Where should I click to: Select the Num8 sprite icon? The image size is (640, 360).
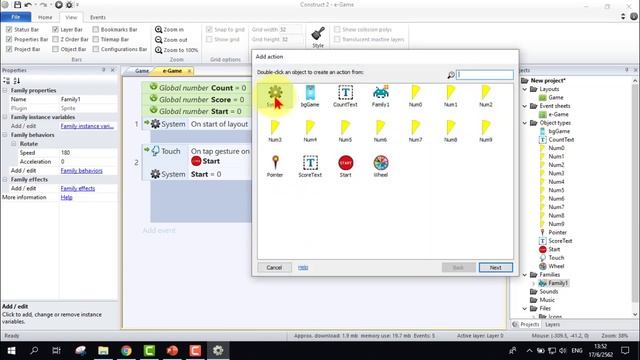pos(451,131)
